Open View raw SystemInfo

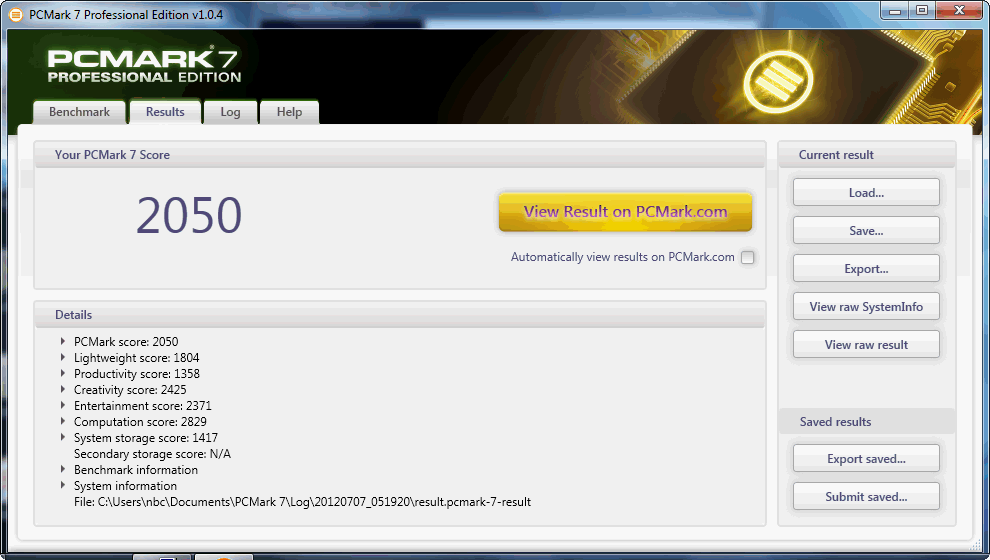866,306
